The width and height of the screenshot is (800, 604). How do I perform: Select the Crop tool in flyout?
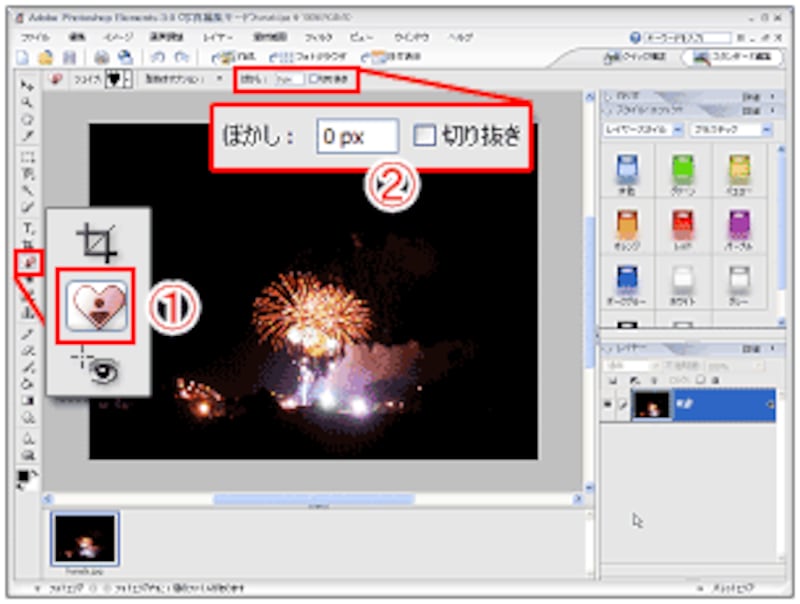(x=98, y=243)
